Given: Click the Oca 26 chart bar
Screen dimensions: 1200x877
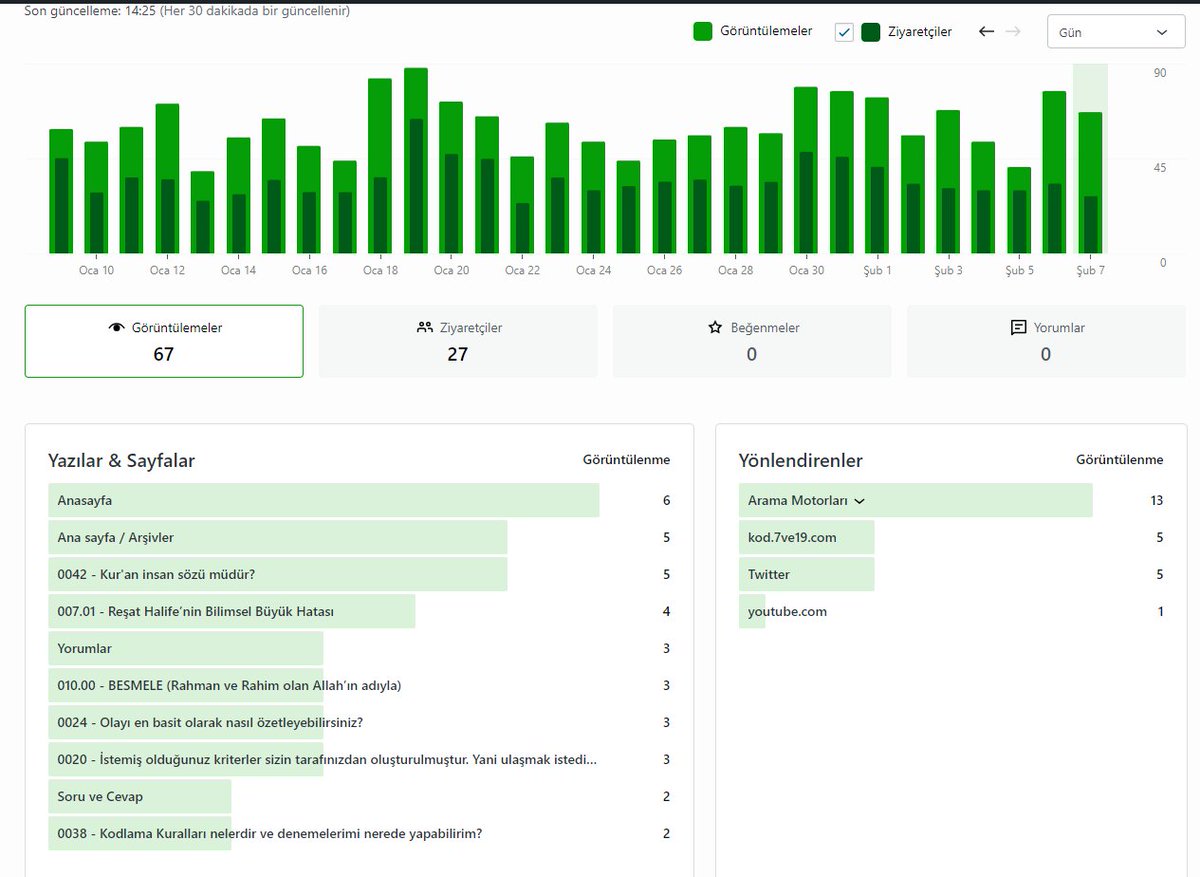Looking at the screenshot, I should (664, 196).
